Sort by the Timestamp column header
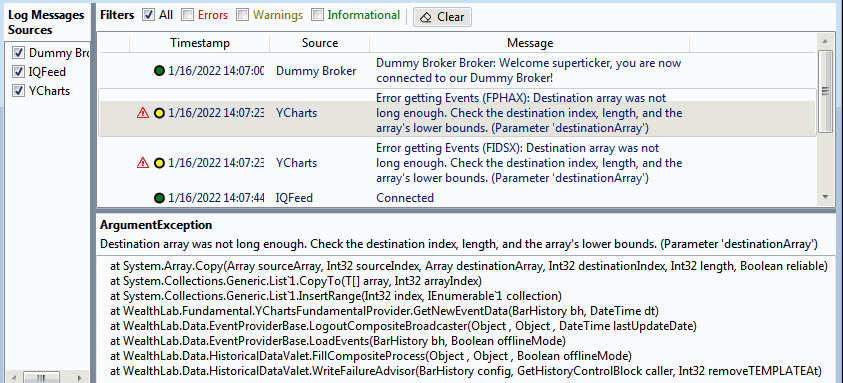 pos(200,43)
